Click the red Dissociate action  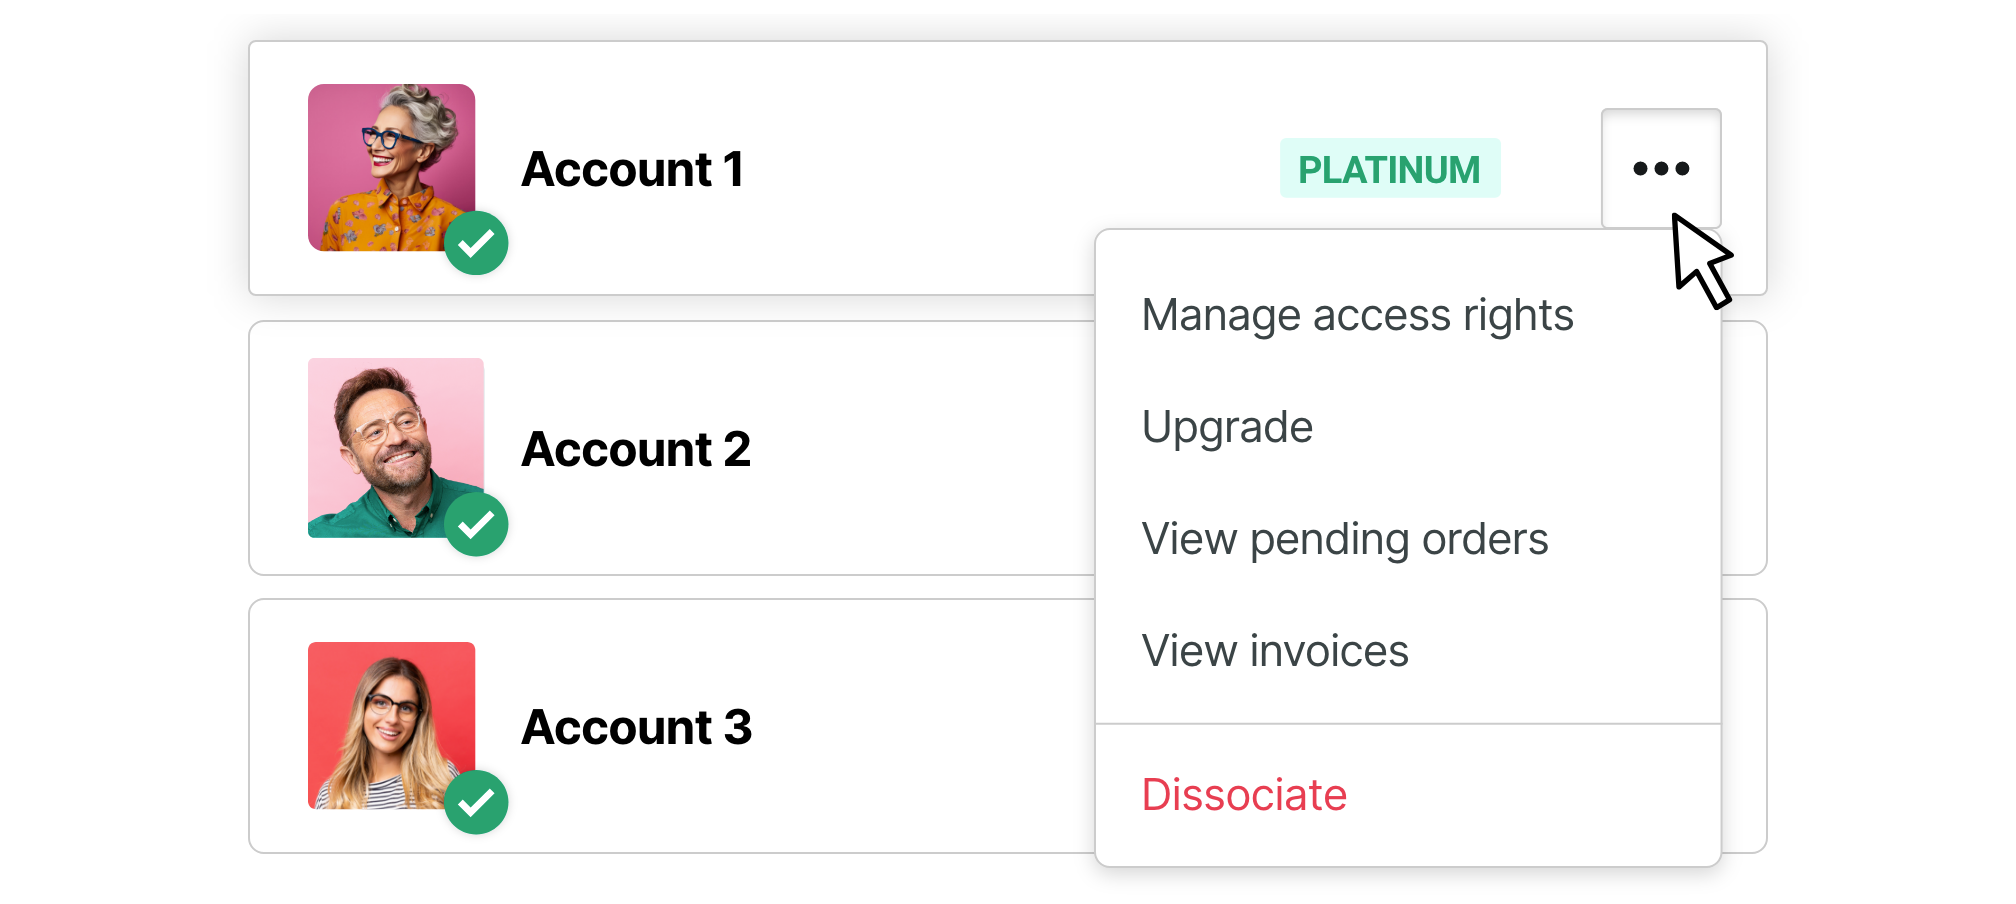1244,794
